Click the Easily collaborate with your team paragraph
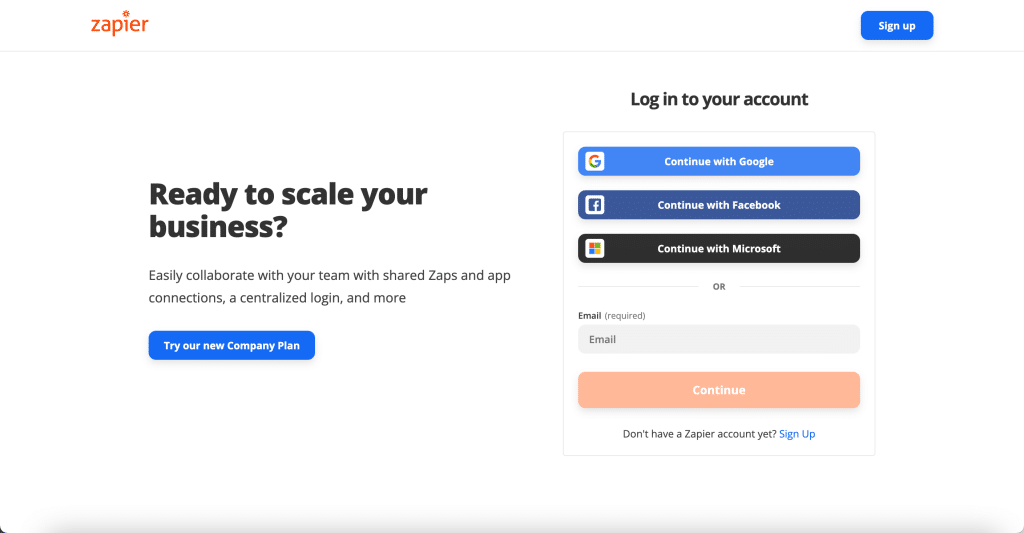This screenshot has height=533, width=1024. pyautogui.click(x=329, y=287)
